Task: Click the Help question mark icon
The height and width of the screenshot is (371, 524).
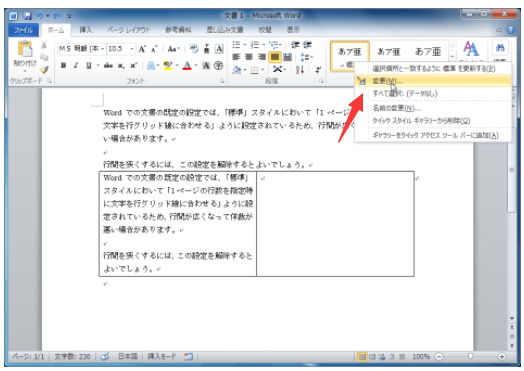Action: (511, 30)
